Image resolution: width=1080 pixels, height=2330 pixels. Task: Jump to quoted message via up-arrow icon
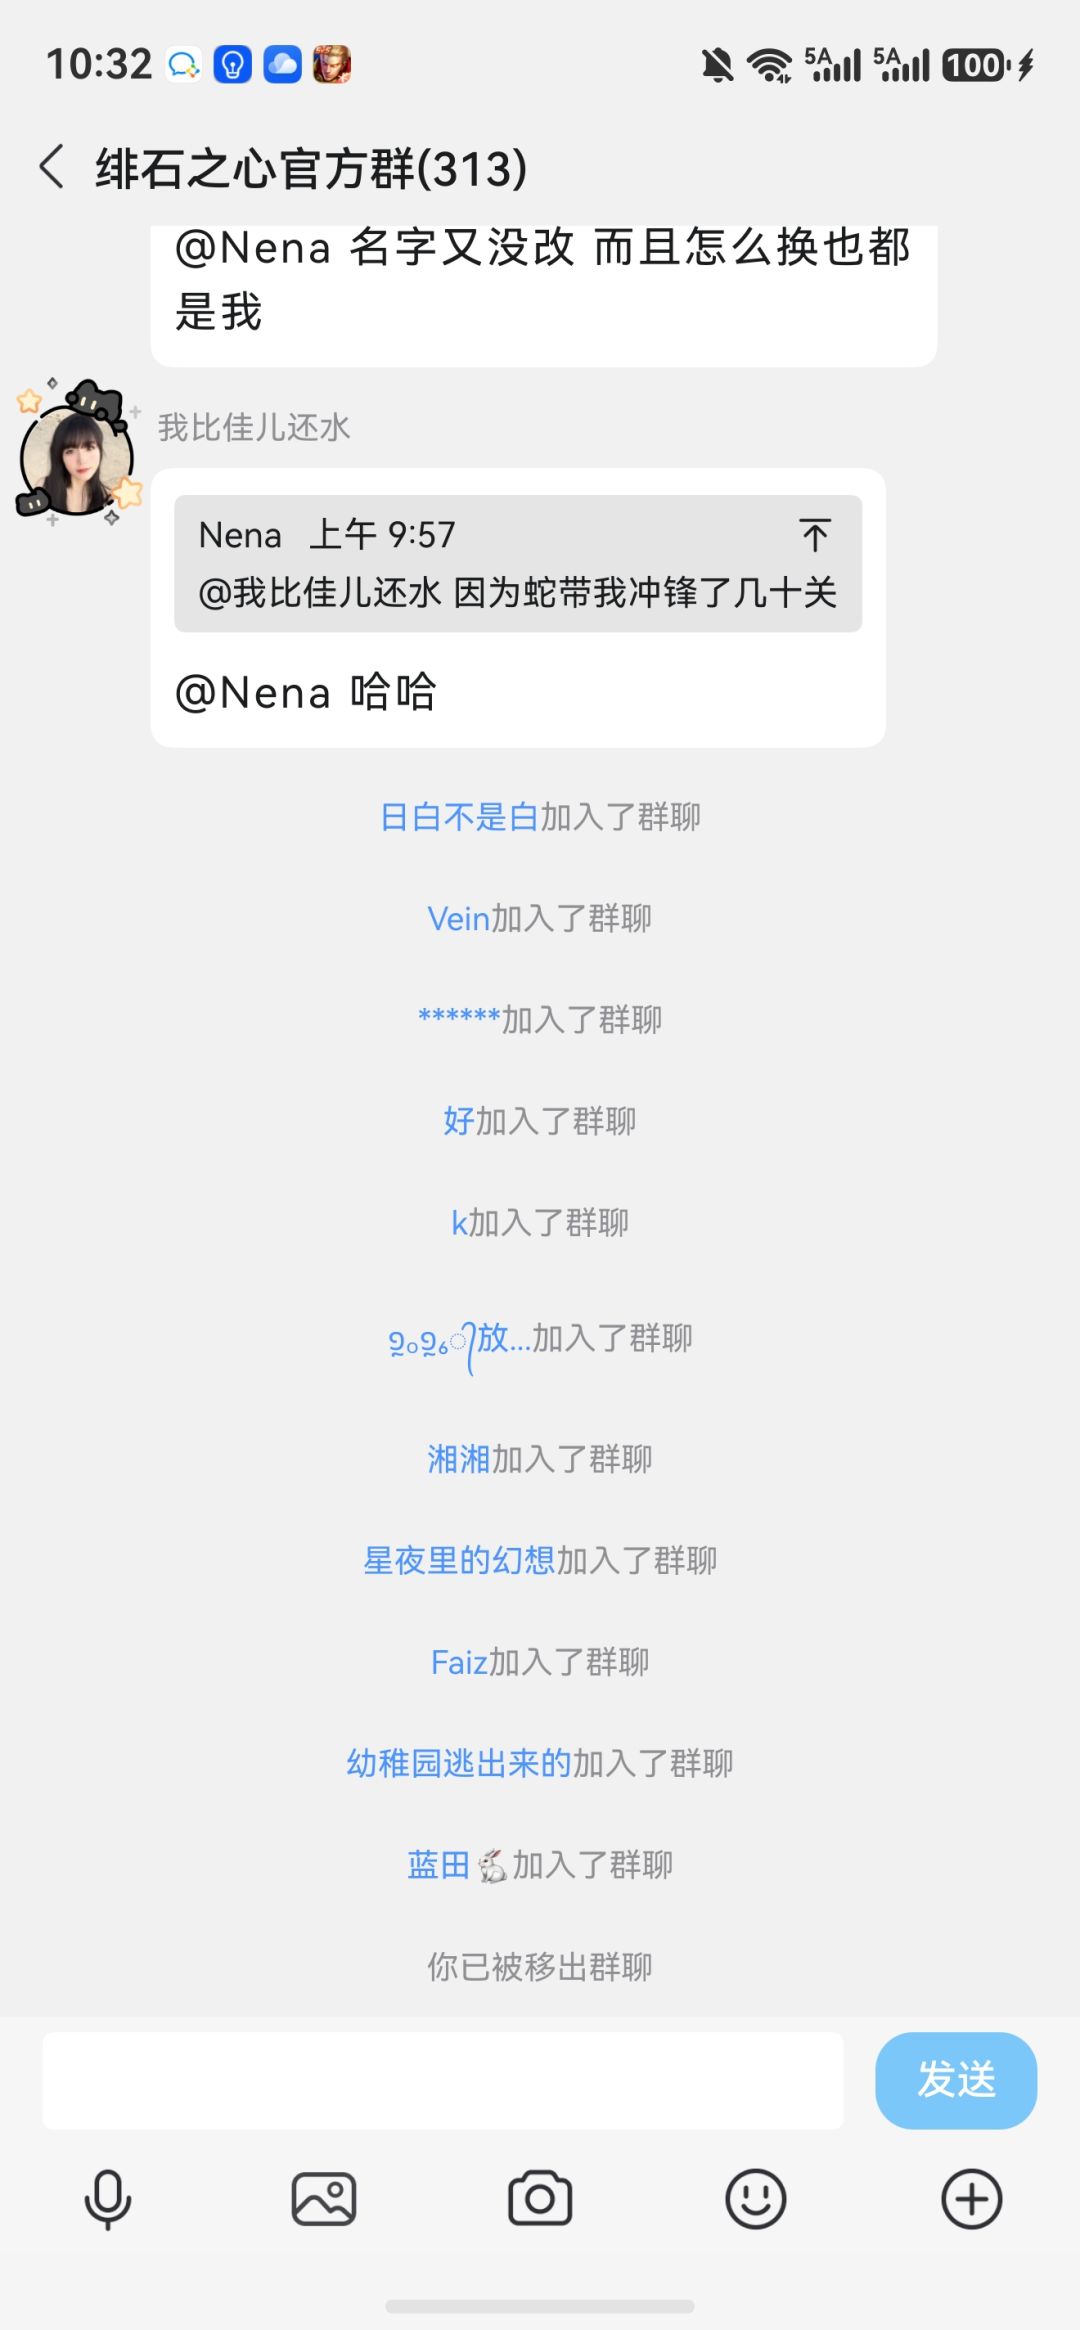815,535
